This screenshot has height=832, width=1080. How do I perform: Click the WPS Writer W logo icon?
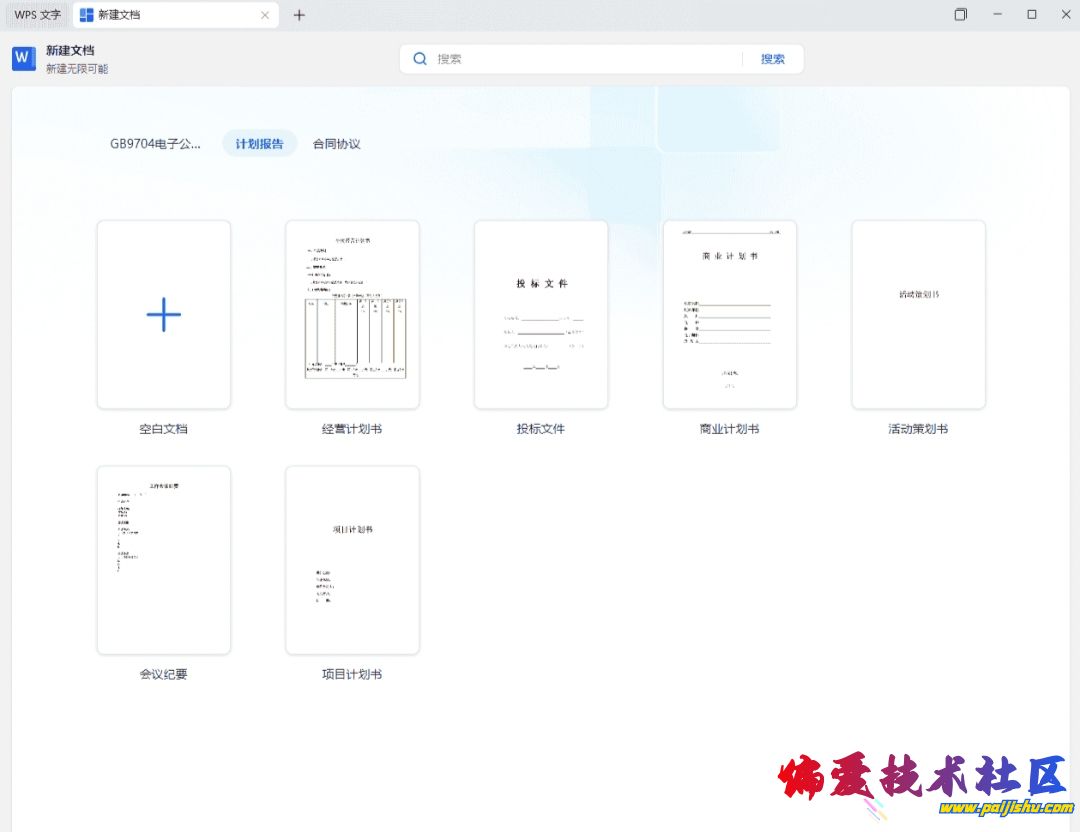coord(24,59)
